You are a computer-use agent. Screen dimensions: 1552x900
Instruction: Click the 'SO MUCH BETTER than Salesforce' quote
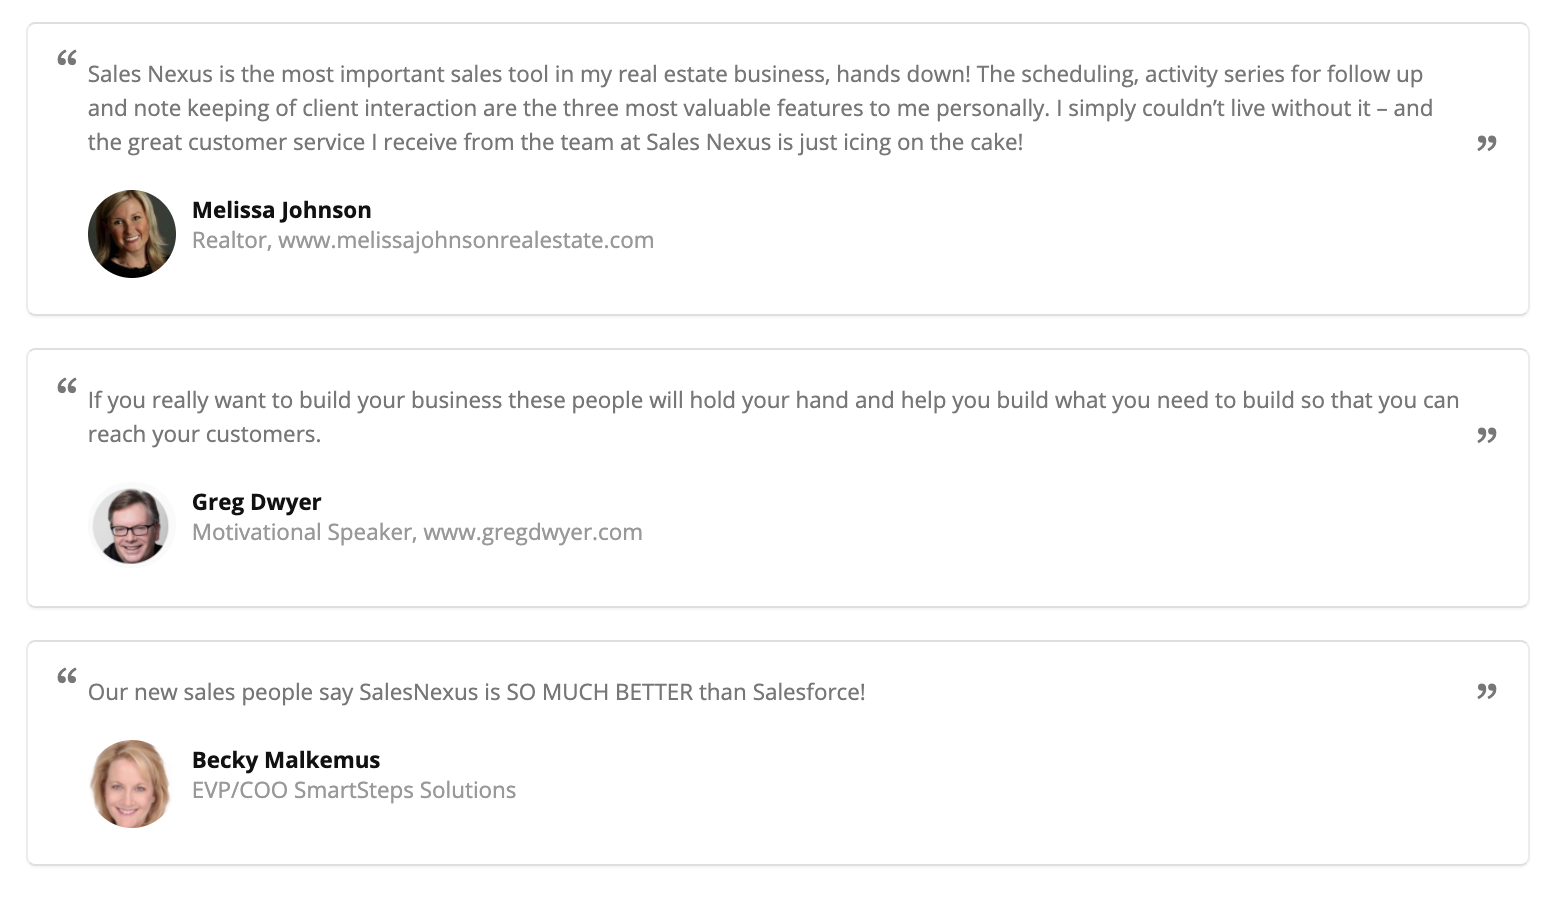[x=477, y=692]
